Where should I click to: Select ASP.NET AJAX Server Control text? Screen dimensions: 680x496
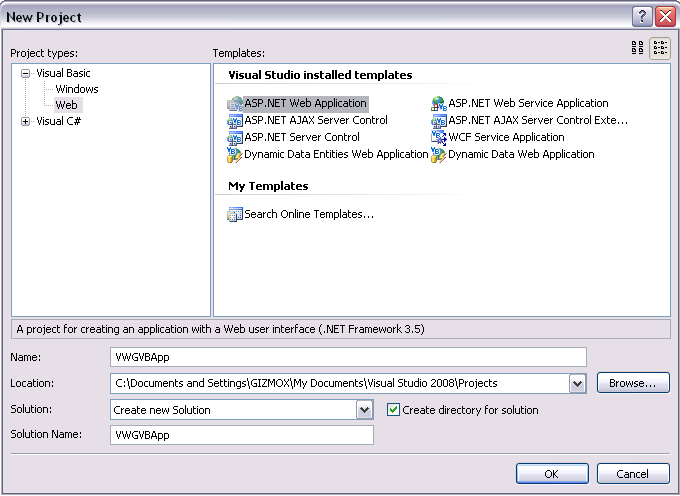coord(316,121)
